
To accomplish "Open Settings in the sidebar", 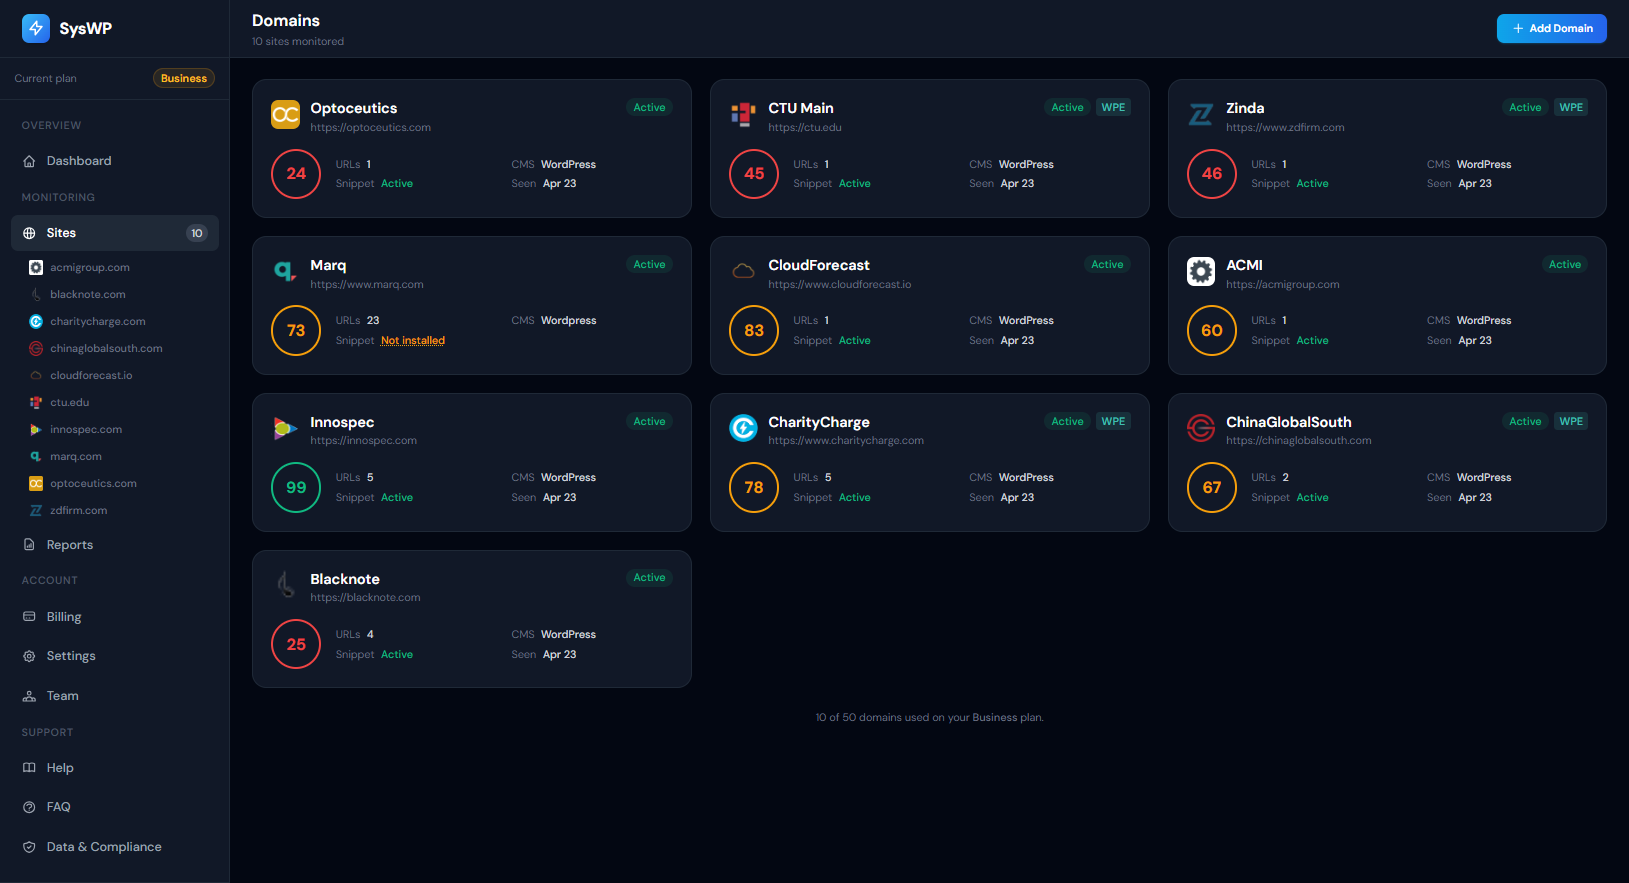I will 115,656.
